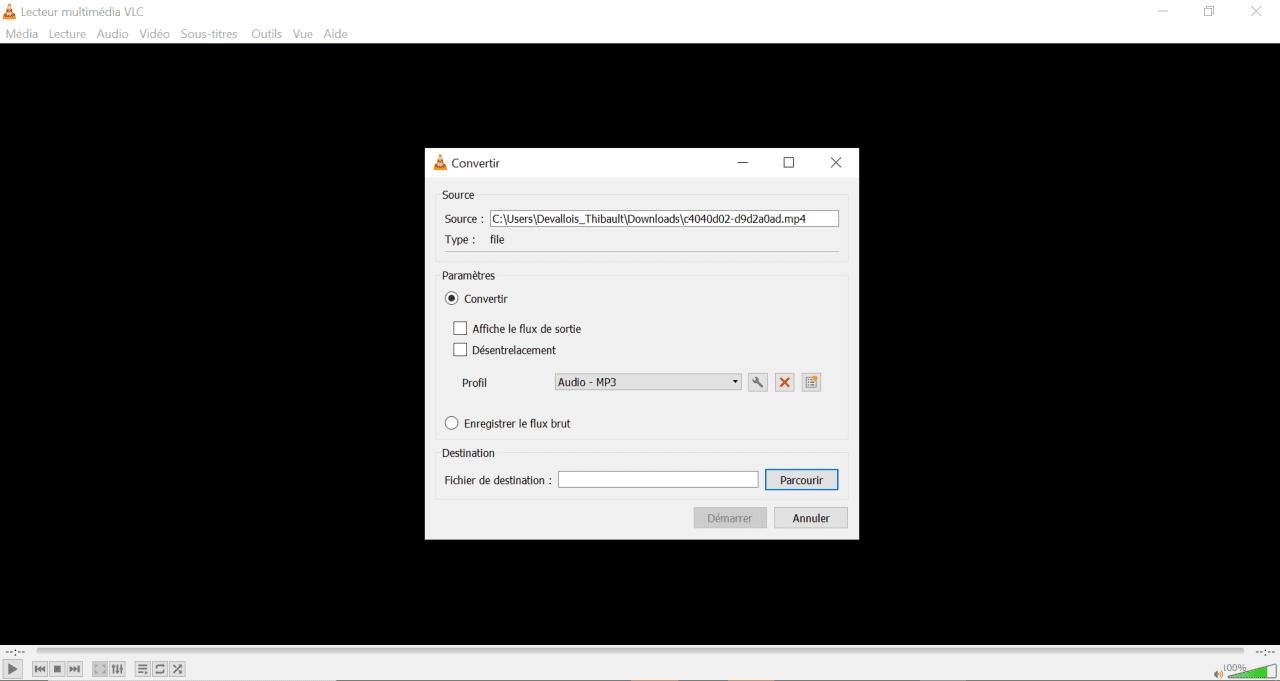
Task: Minimize the Convertir dialog
Action: click(743, 163)
